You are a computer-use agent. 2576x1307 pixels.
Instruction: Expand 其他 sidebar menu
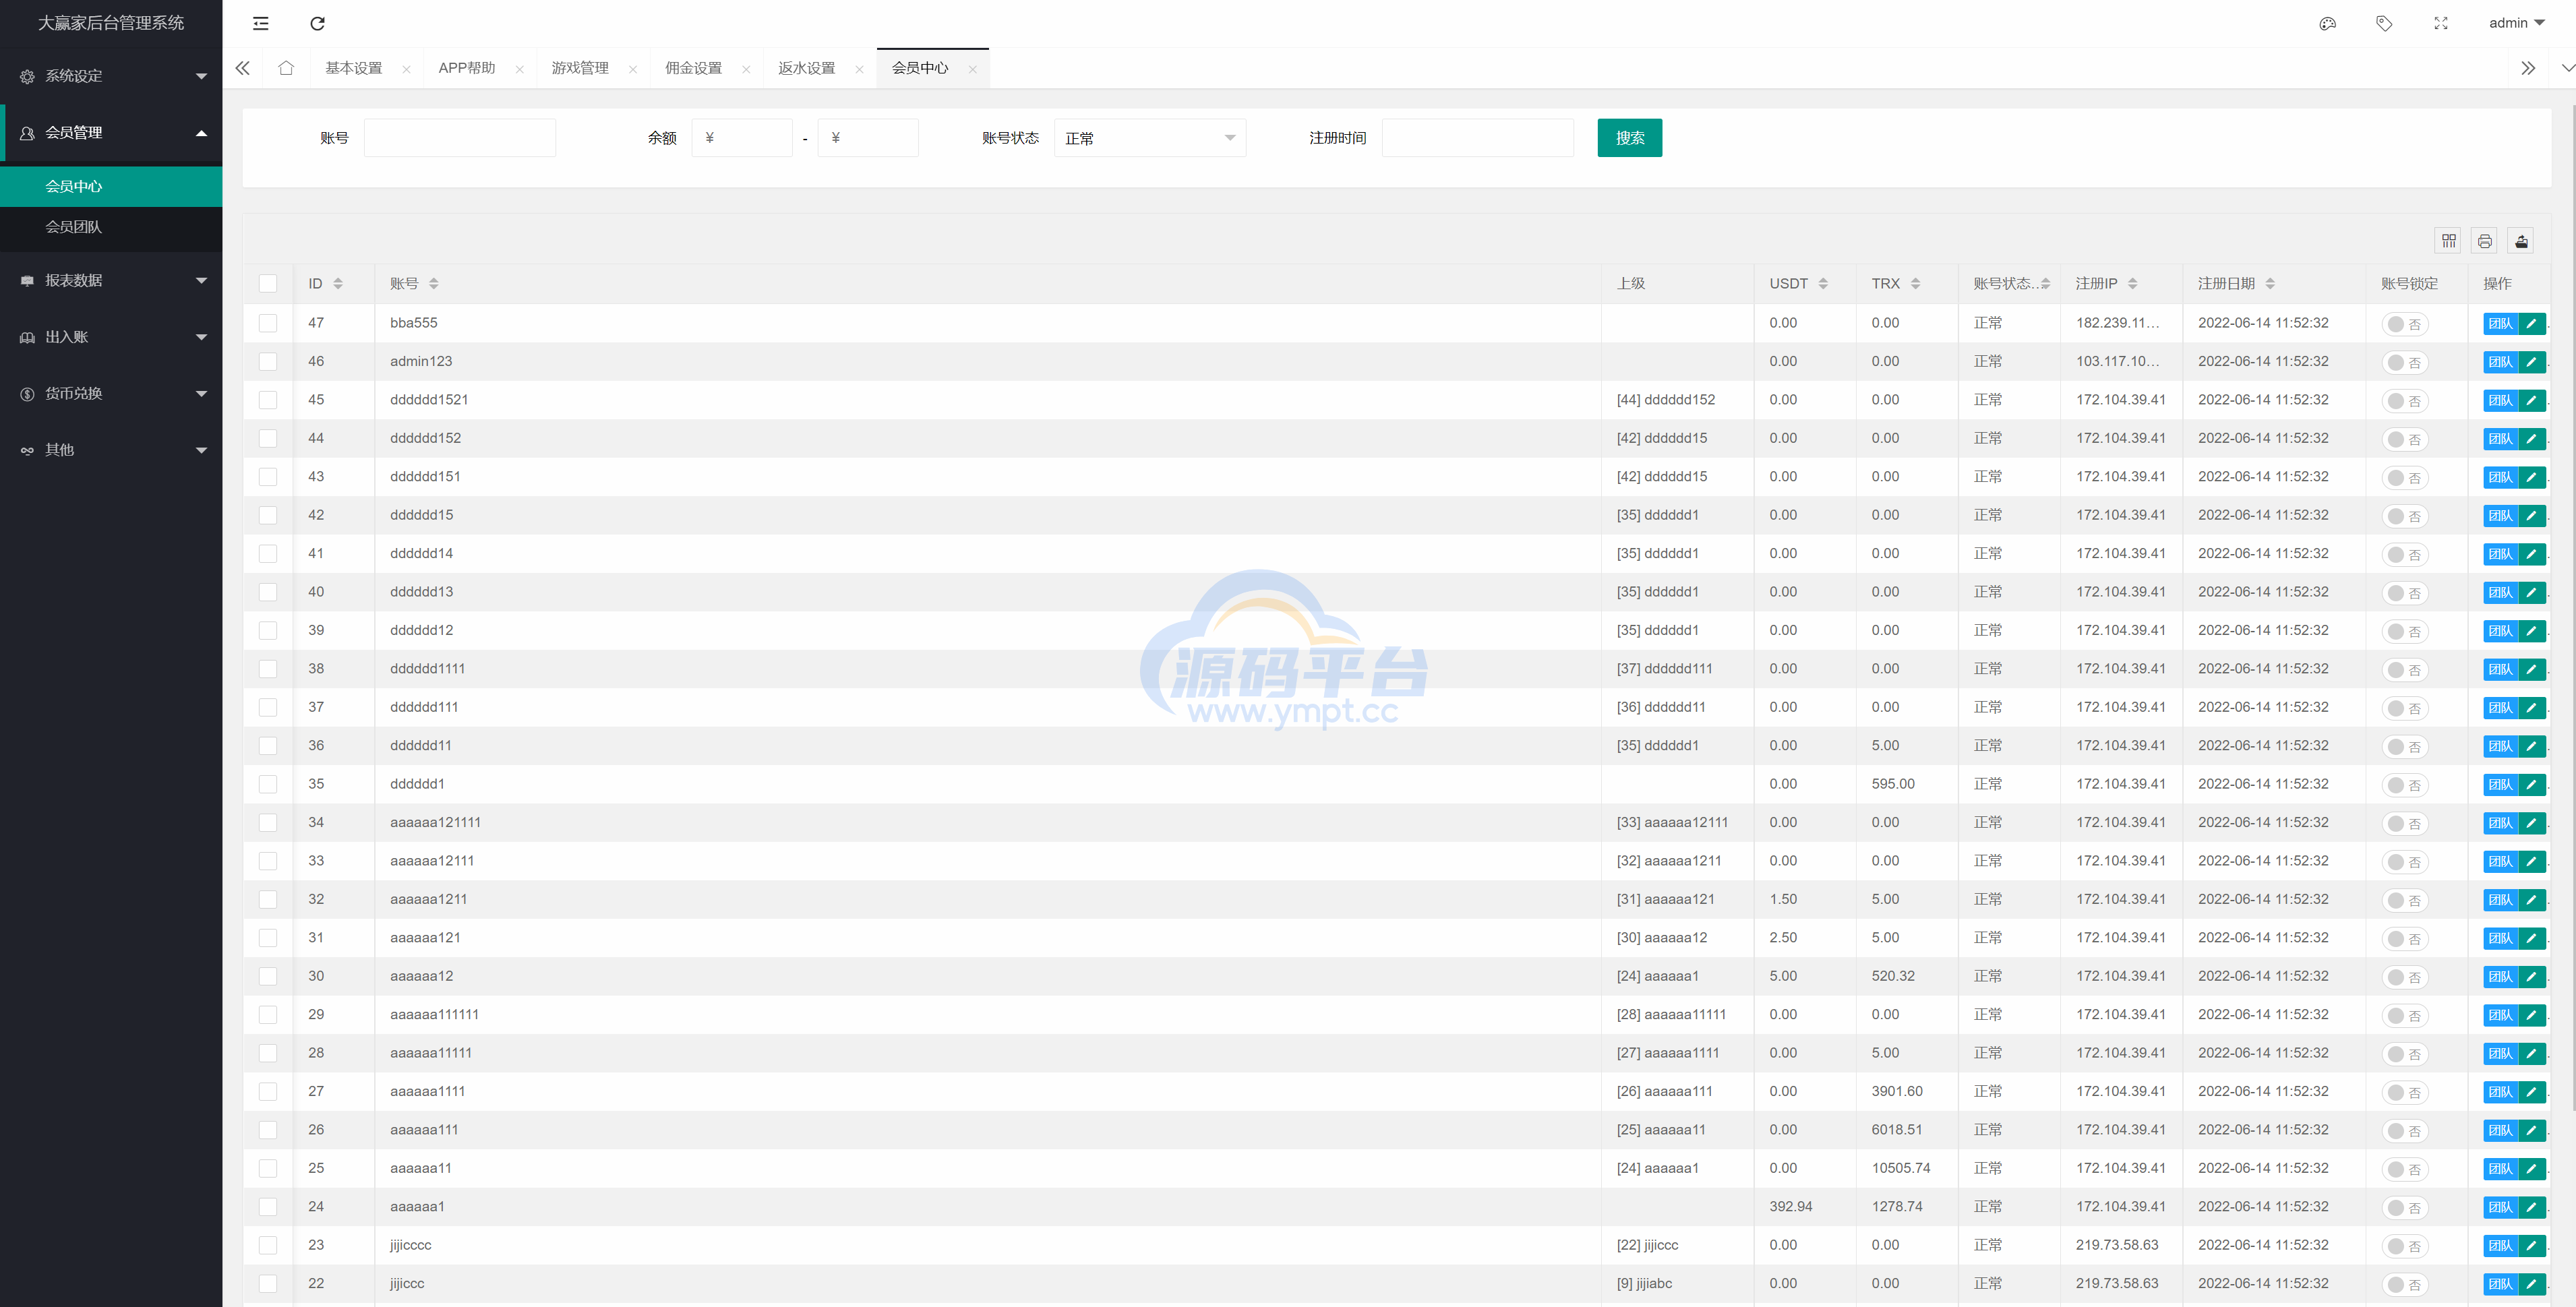point(111,450)
